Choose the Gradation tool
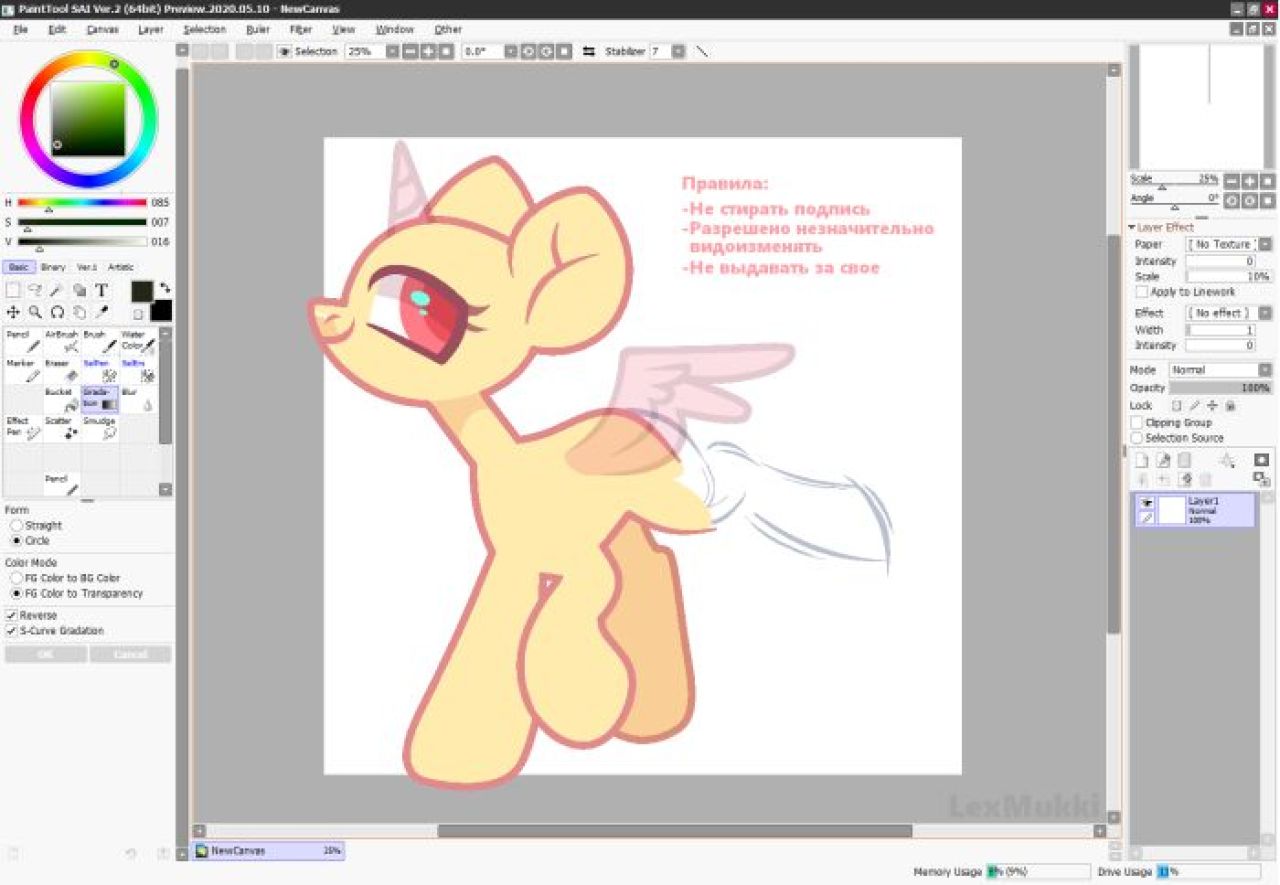Viewport: 1280px width, 885px height. click(x=100, y=400)
